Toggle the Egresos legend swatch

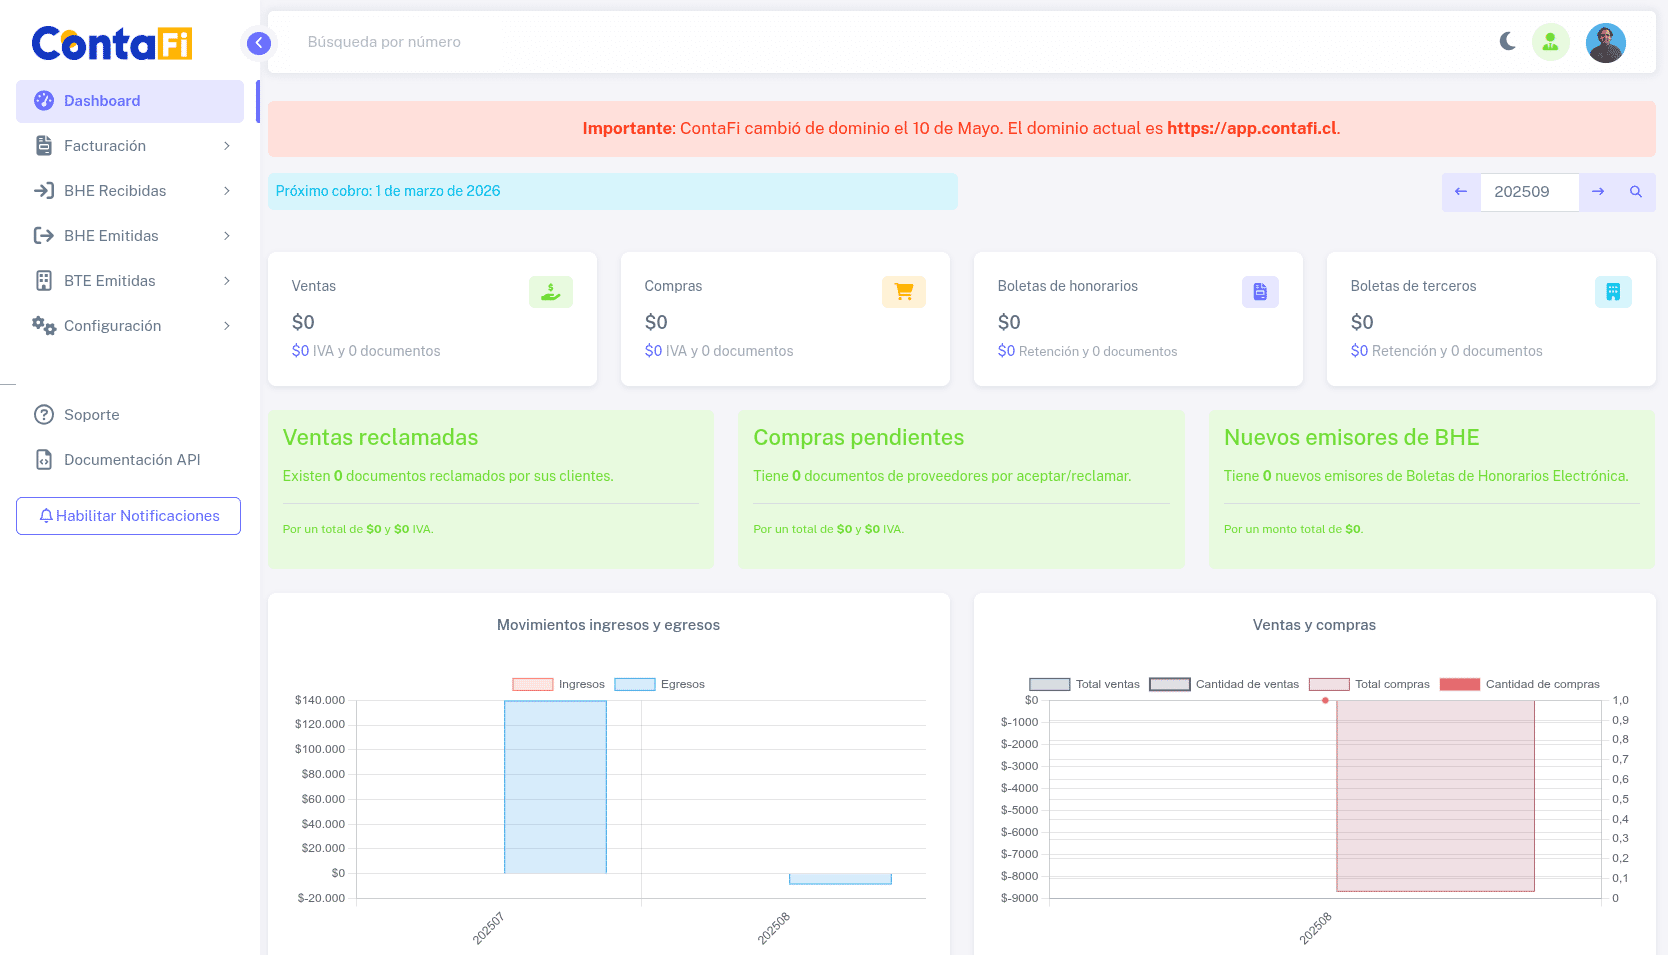click(x=634, y=685)
